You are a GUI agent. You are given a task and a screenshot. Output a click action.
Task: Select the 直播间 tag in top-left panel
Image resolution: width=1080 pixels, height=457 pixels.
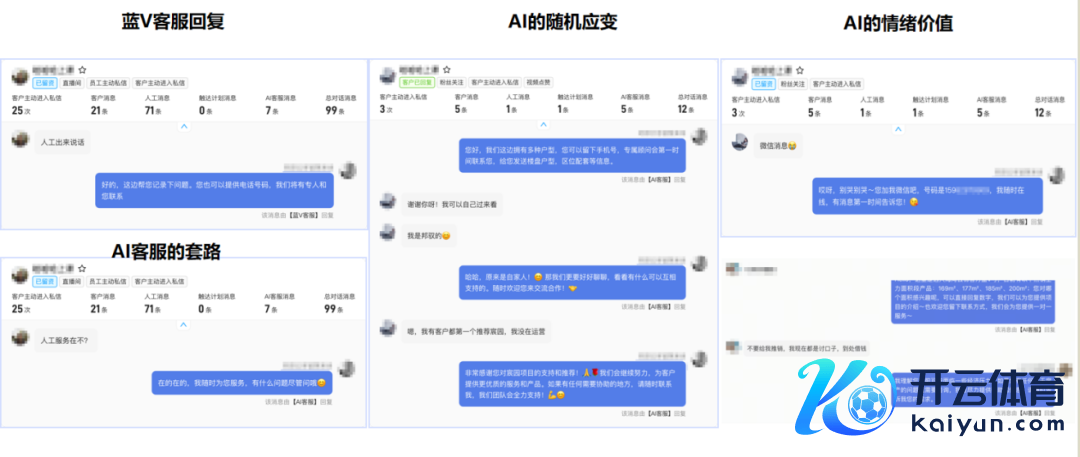[x=72, y=84]
